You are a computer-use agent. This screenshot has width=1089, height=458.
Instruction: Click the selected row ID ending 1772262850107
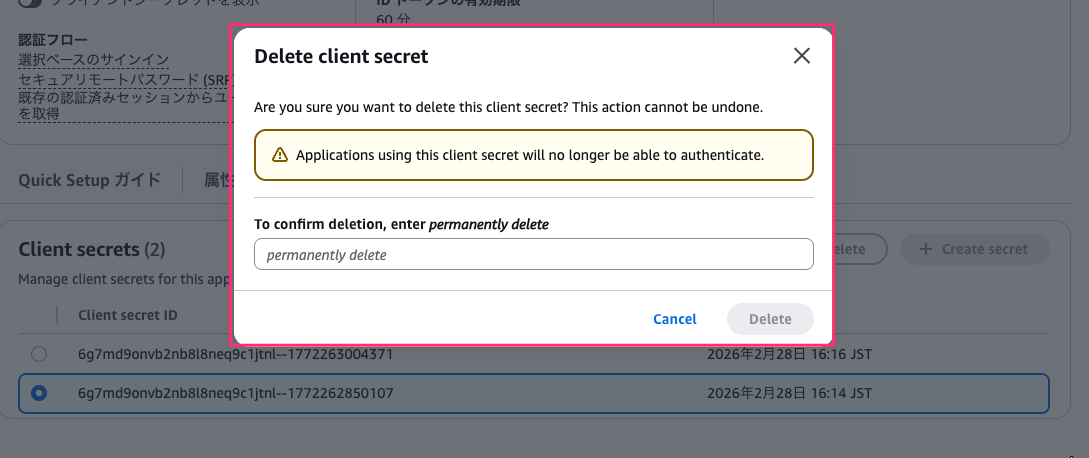coord(235,394)
